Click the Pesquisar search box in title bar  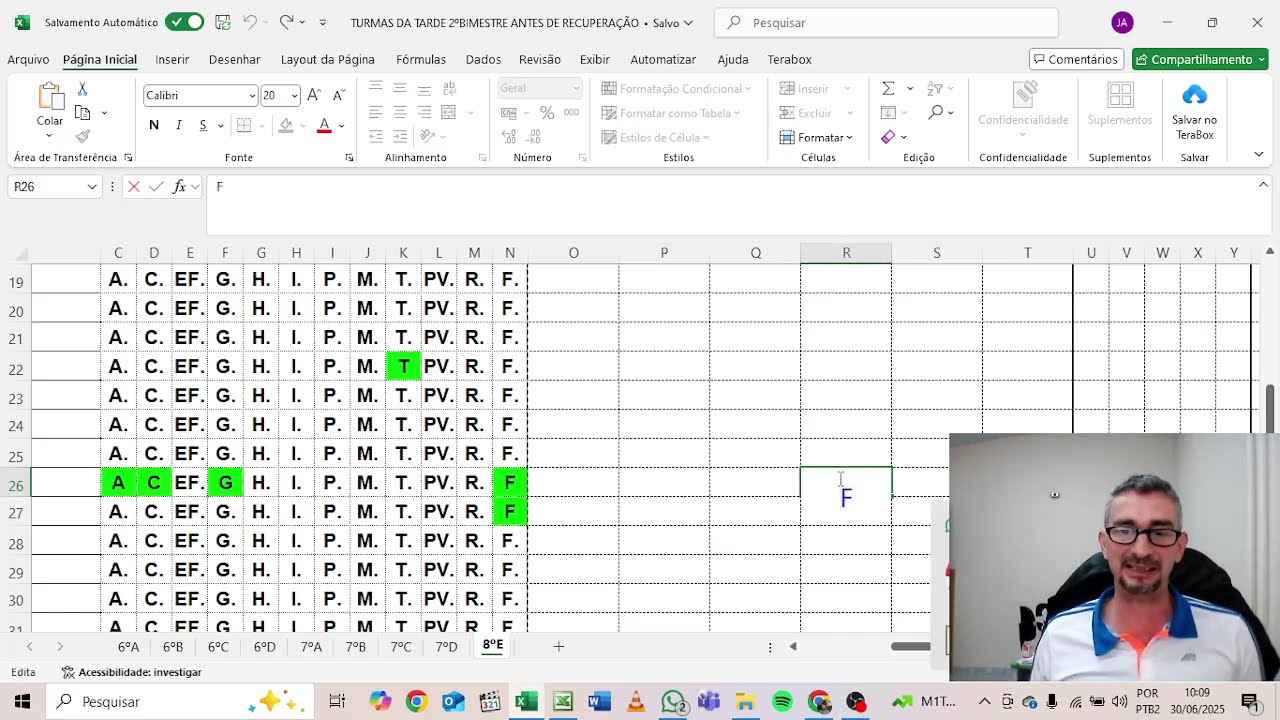[x=886, y=22]
